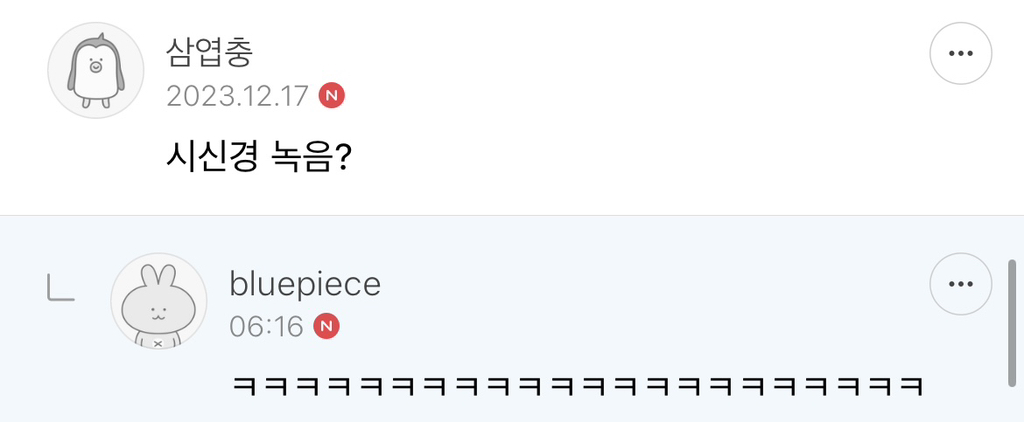Click the red N badge beside 06:16

(326, 326)
